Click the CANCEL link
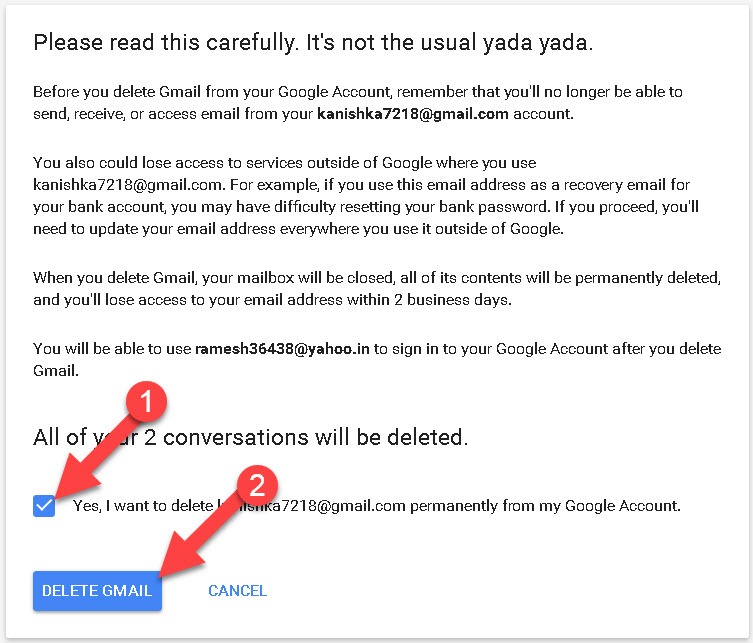Viewport: 753px width, 643px height. pyautogui.click(x=237, y=591)
